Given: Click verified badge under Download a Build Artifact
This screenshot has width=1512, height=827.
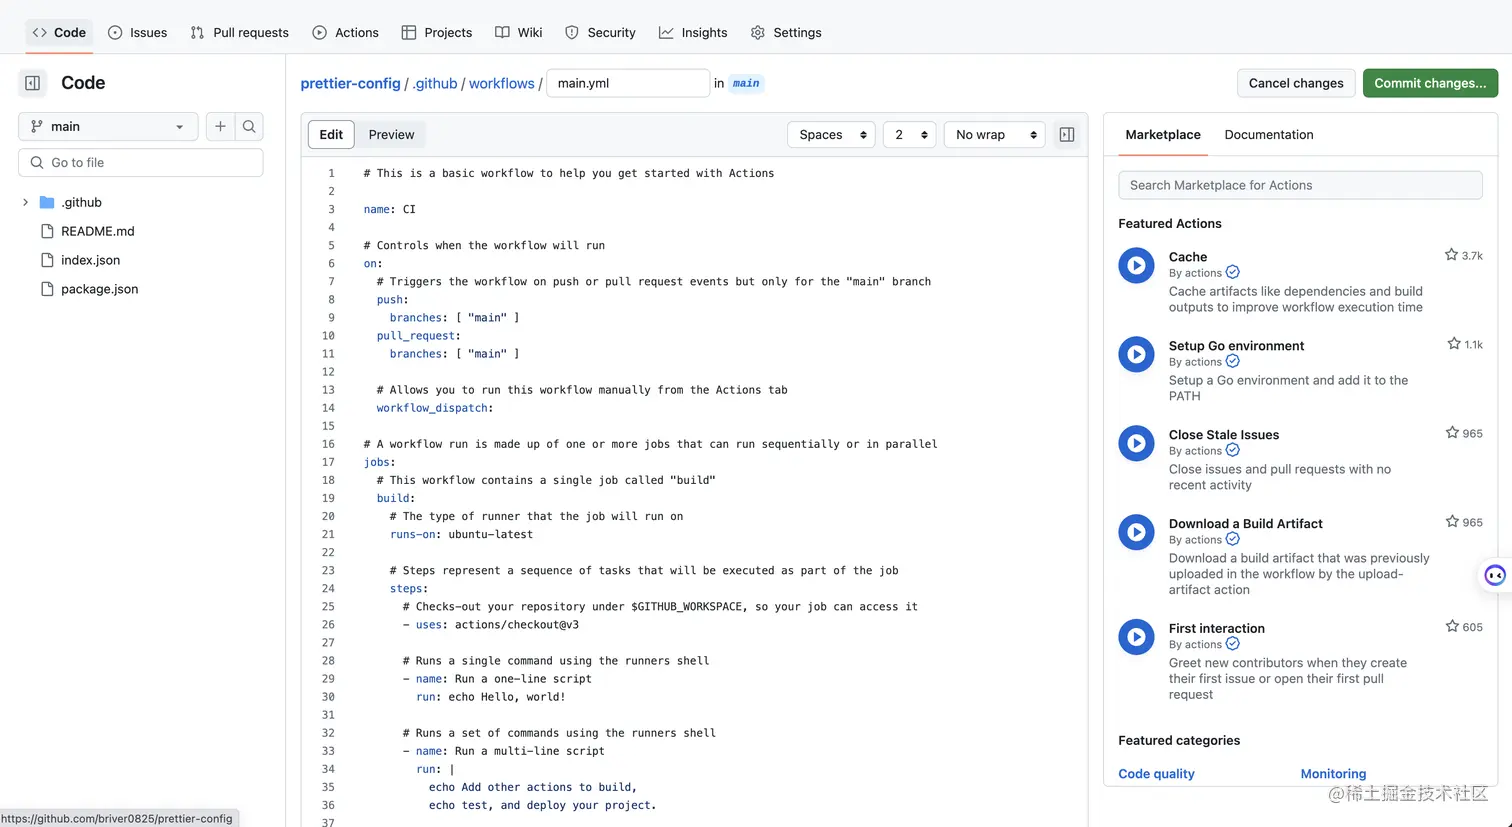Looking at the screenshot, I should [x=1233, y=540].
